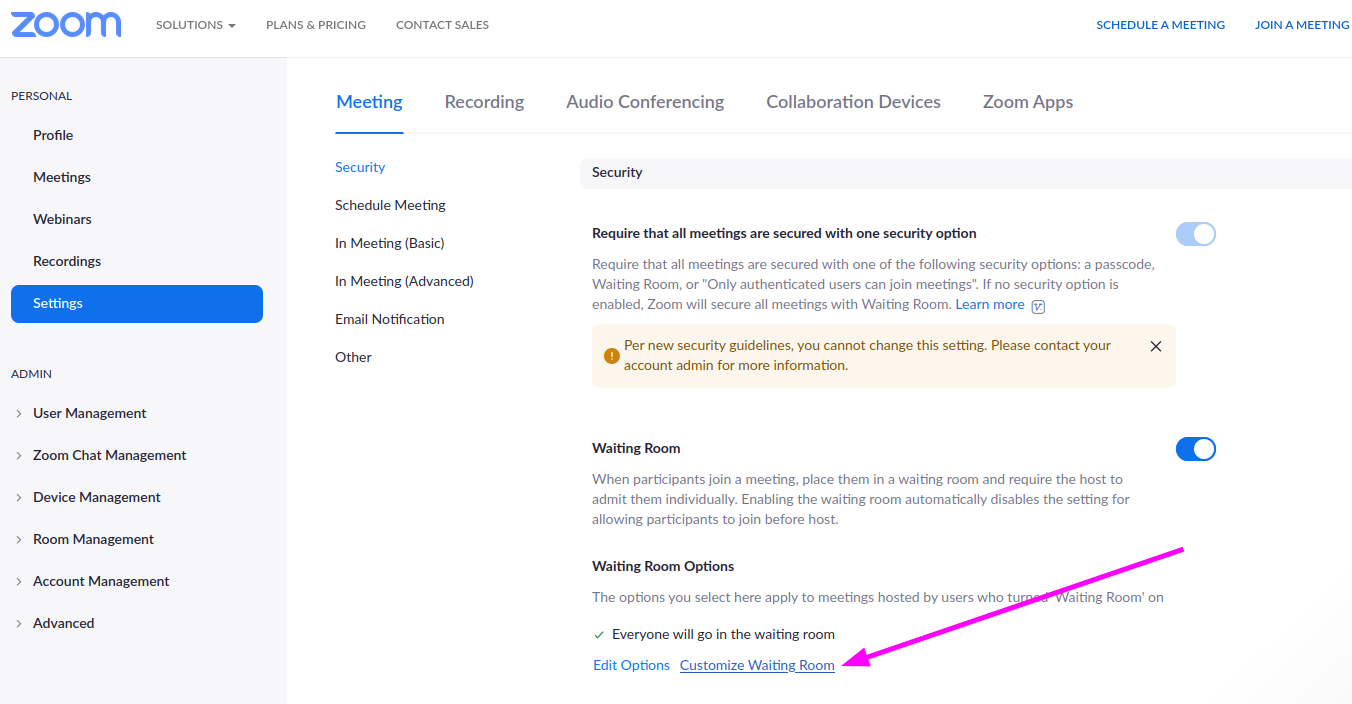This screenshot has width=1352, height=704.
Task: Click the ADMIN sidebar heading
Action: pos(31,374)
